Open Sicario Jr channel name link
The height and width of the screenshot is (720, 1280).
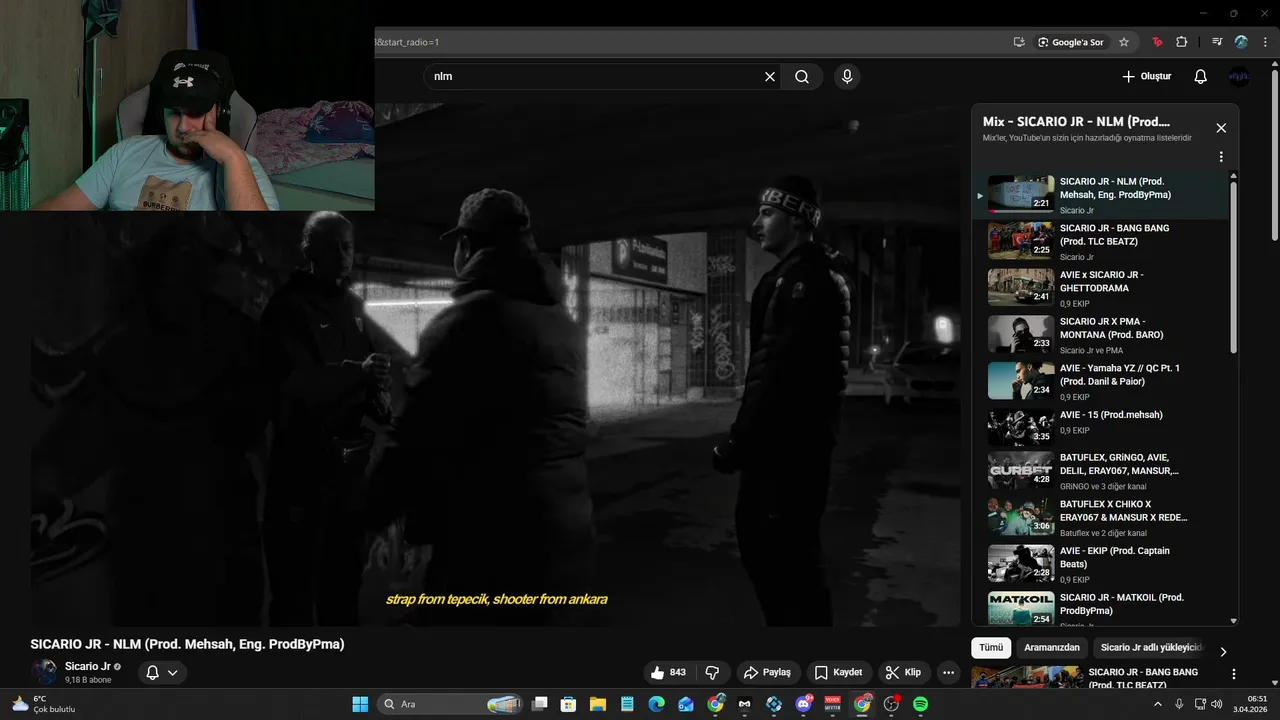88,667
